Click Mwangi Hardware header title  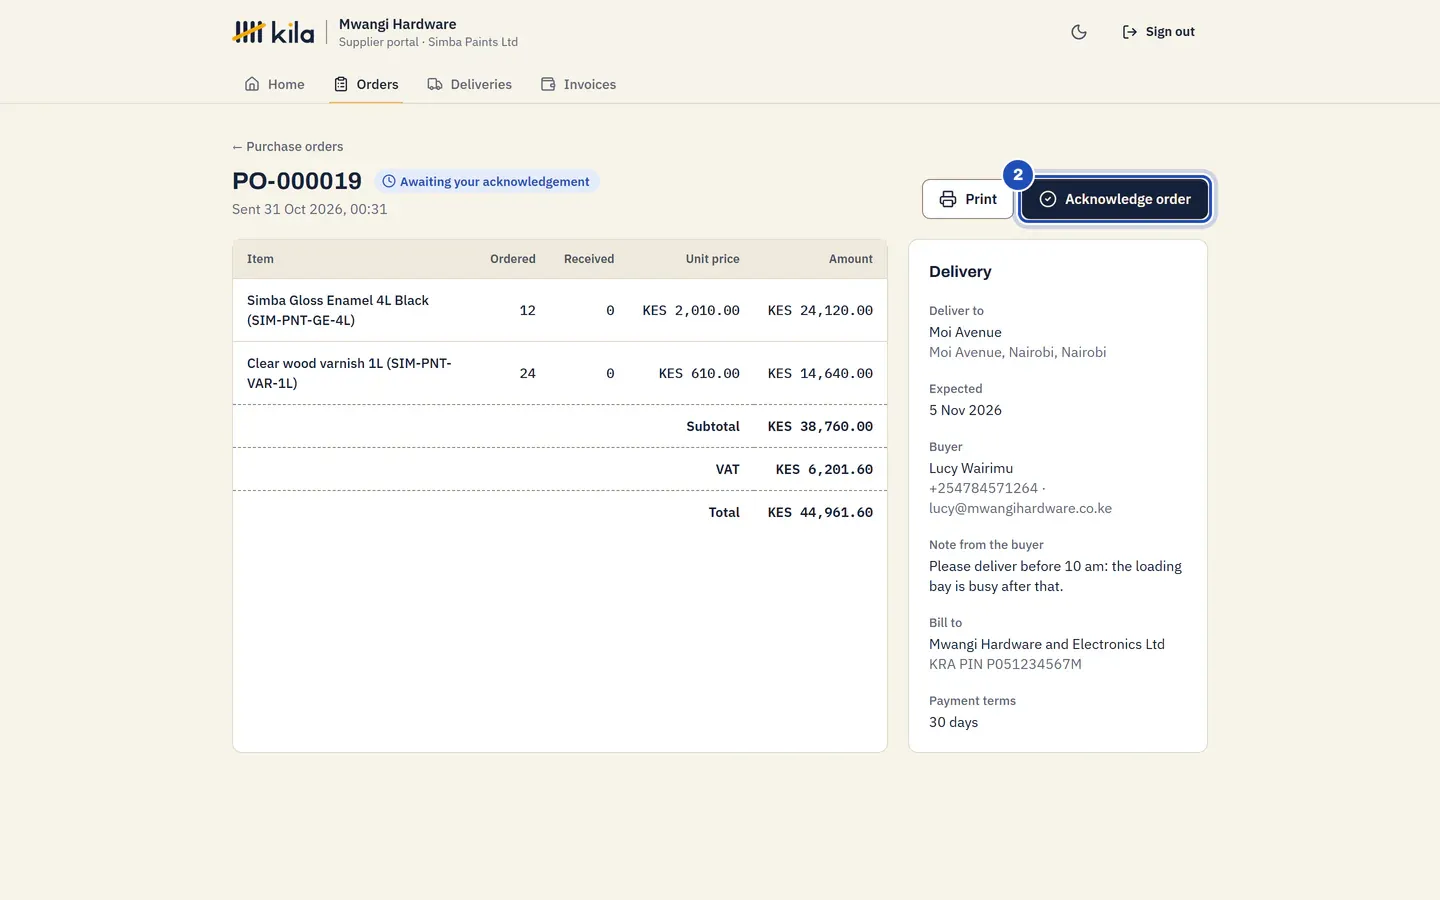coord(397,24)
